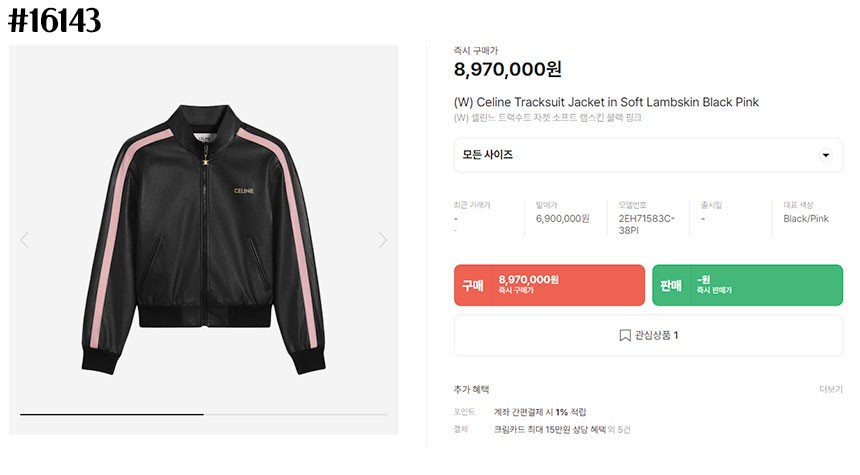Image resolution: width=860 pixels, height=475 pixels.
Task: Click the Celine jacket product image
Action: coord(203,240)
